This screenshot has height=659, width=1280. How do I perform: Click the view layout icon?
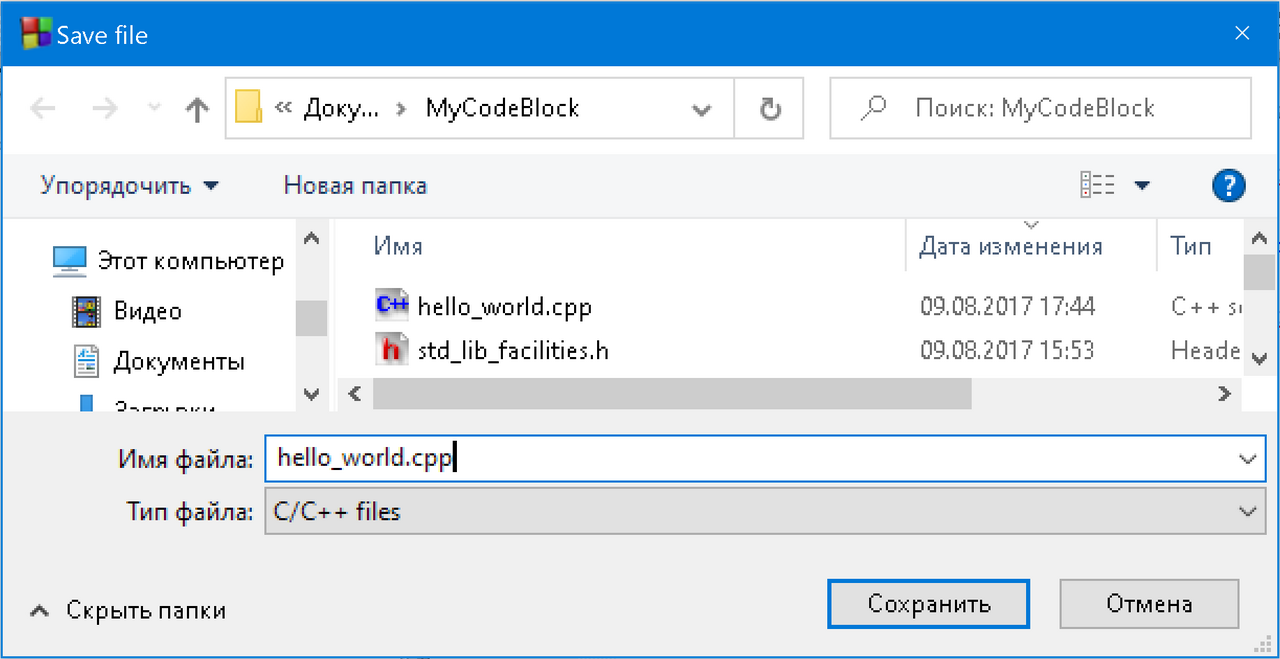pyautogui.click(x=1097, y=185)
